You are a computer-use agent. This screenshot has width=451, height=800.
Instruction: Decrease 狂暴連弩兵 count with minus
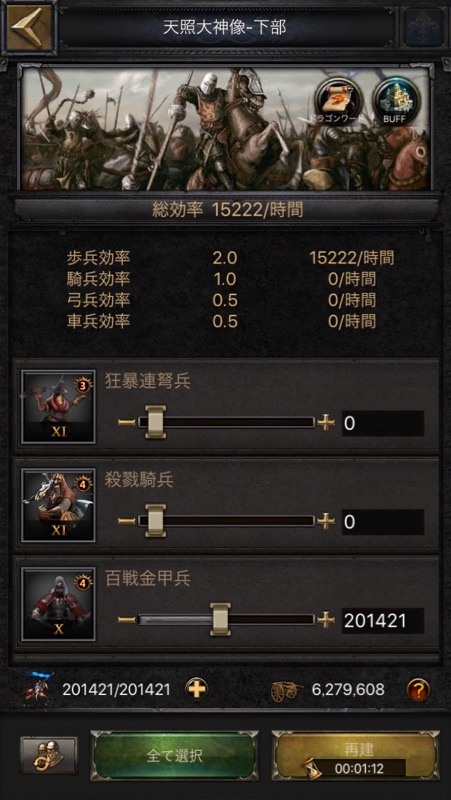point(127,422)
